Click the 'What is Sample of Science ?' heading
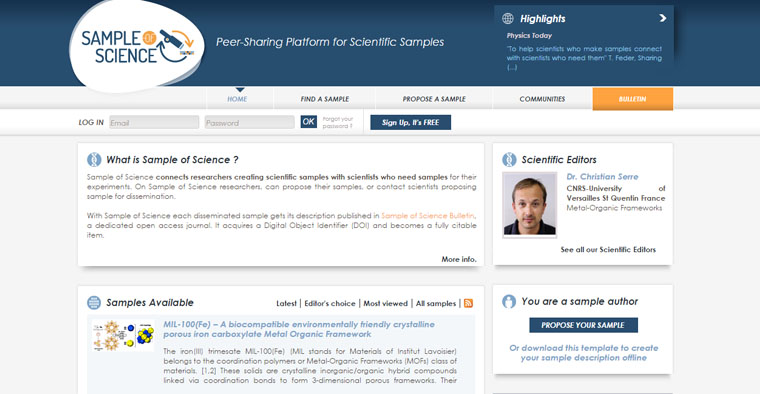 tap(172, 159)
